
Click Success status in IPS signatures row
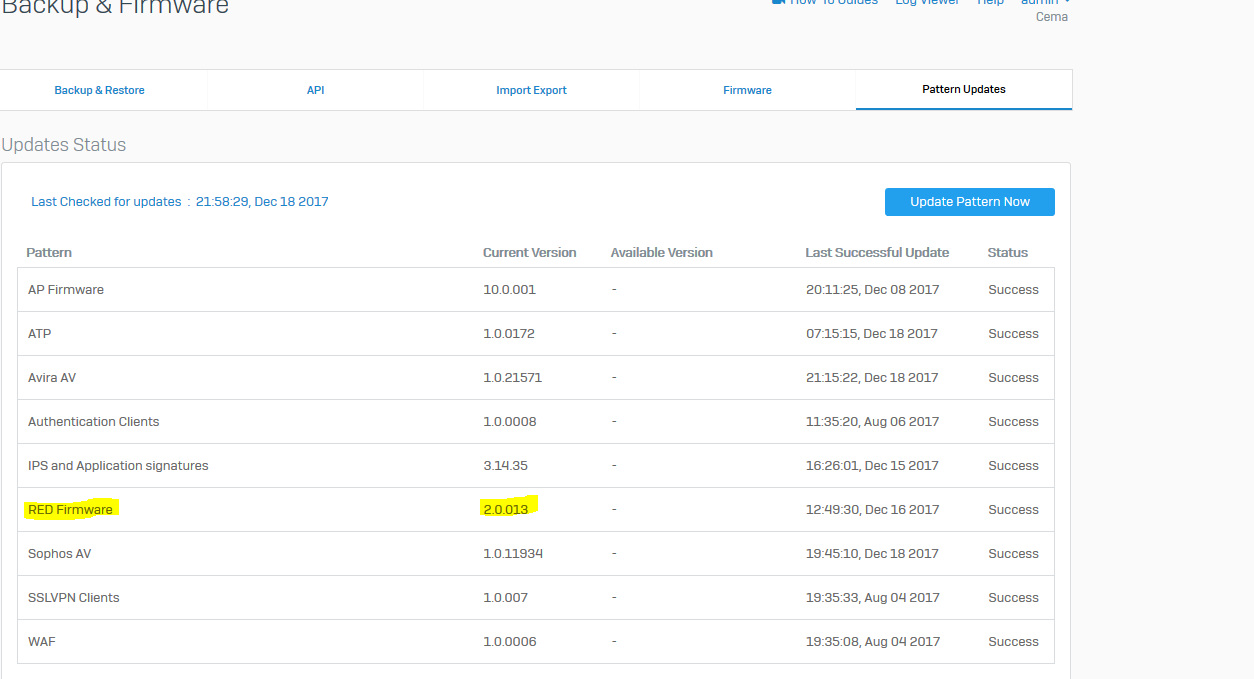point(1013,466)
